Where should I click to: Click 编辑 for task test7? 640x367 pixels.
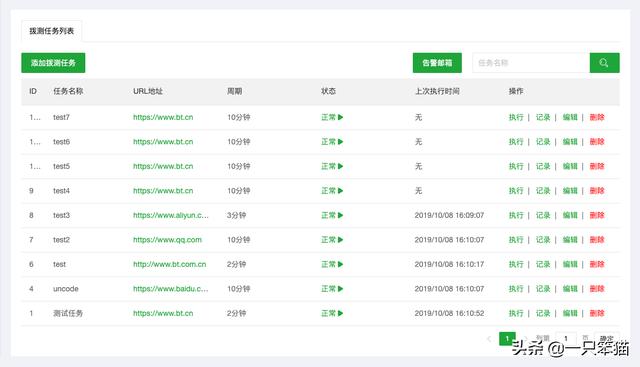pyautogui.click(x=570, y=118)
